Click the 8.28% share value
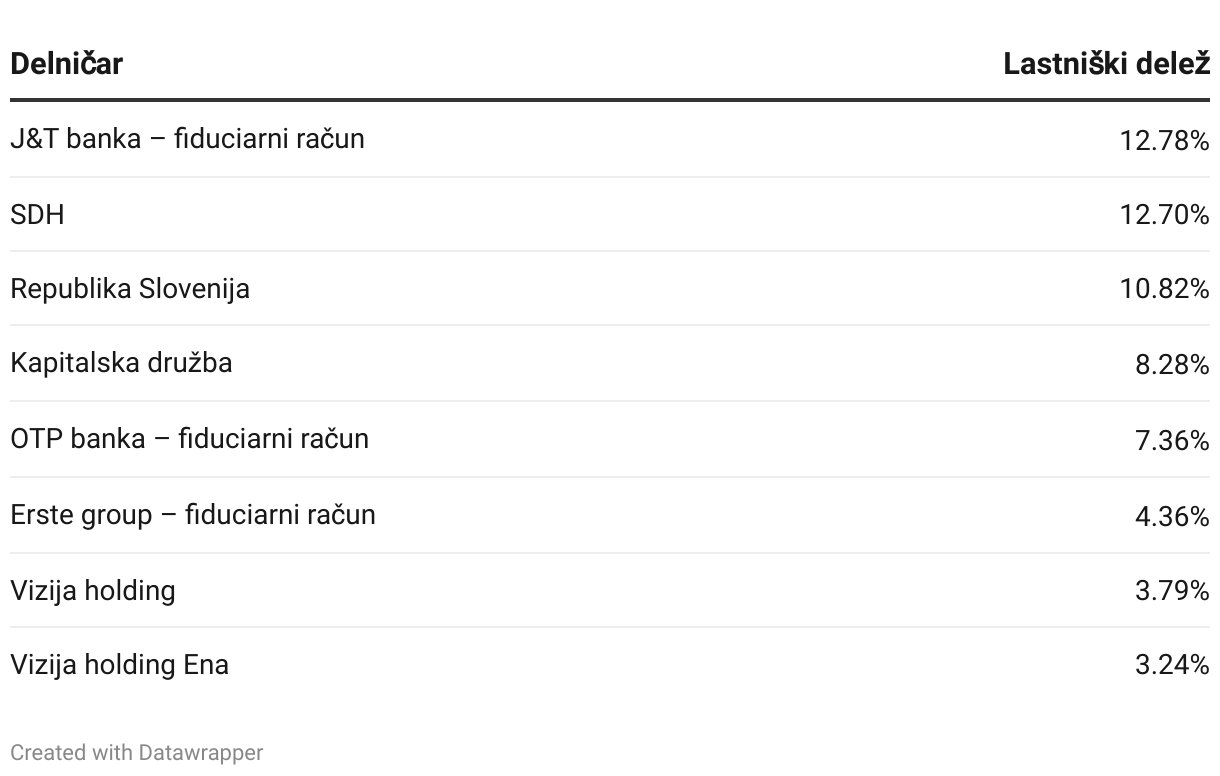The image size is (1220, 776). click(1172, 364)
